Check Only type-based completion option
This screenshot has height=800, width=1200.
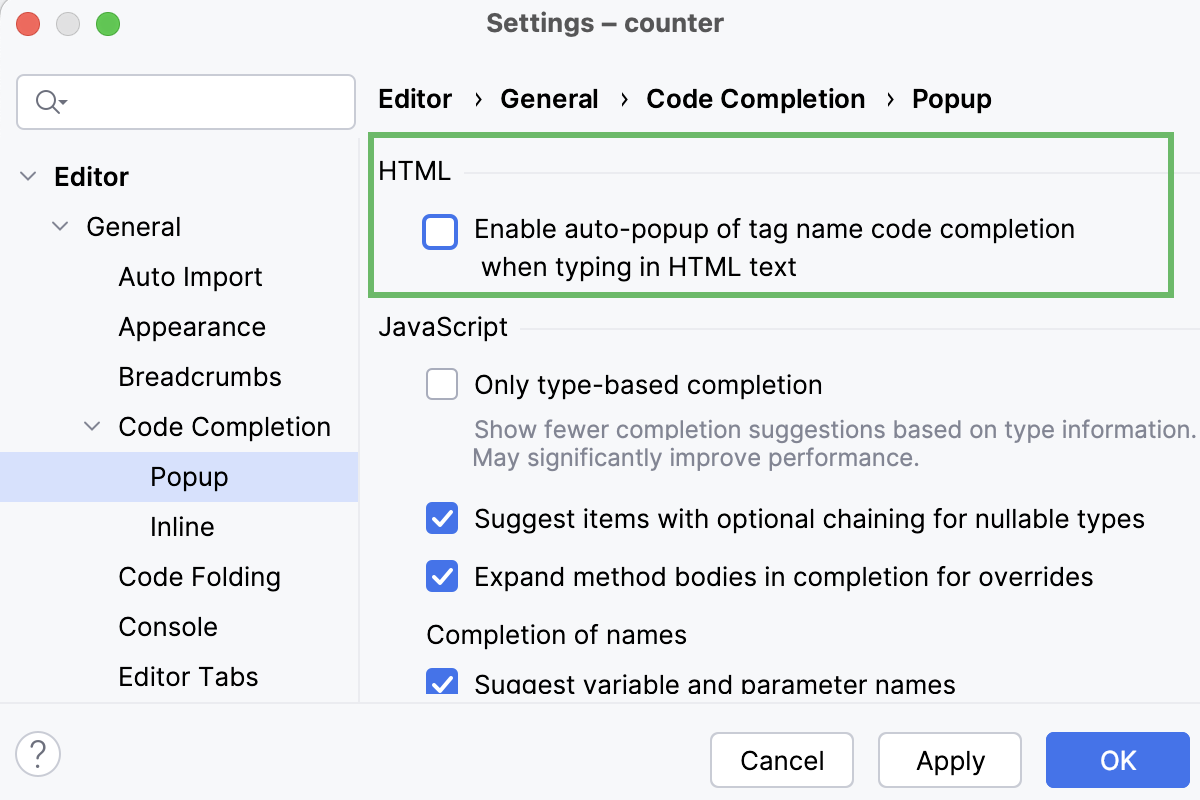[x=442, y=385]
